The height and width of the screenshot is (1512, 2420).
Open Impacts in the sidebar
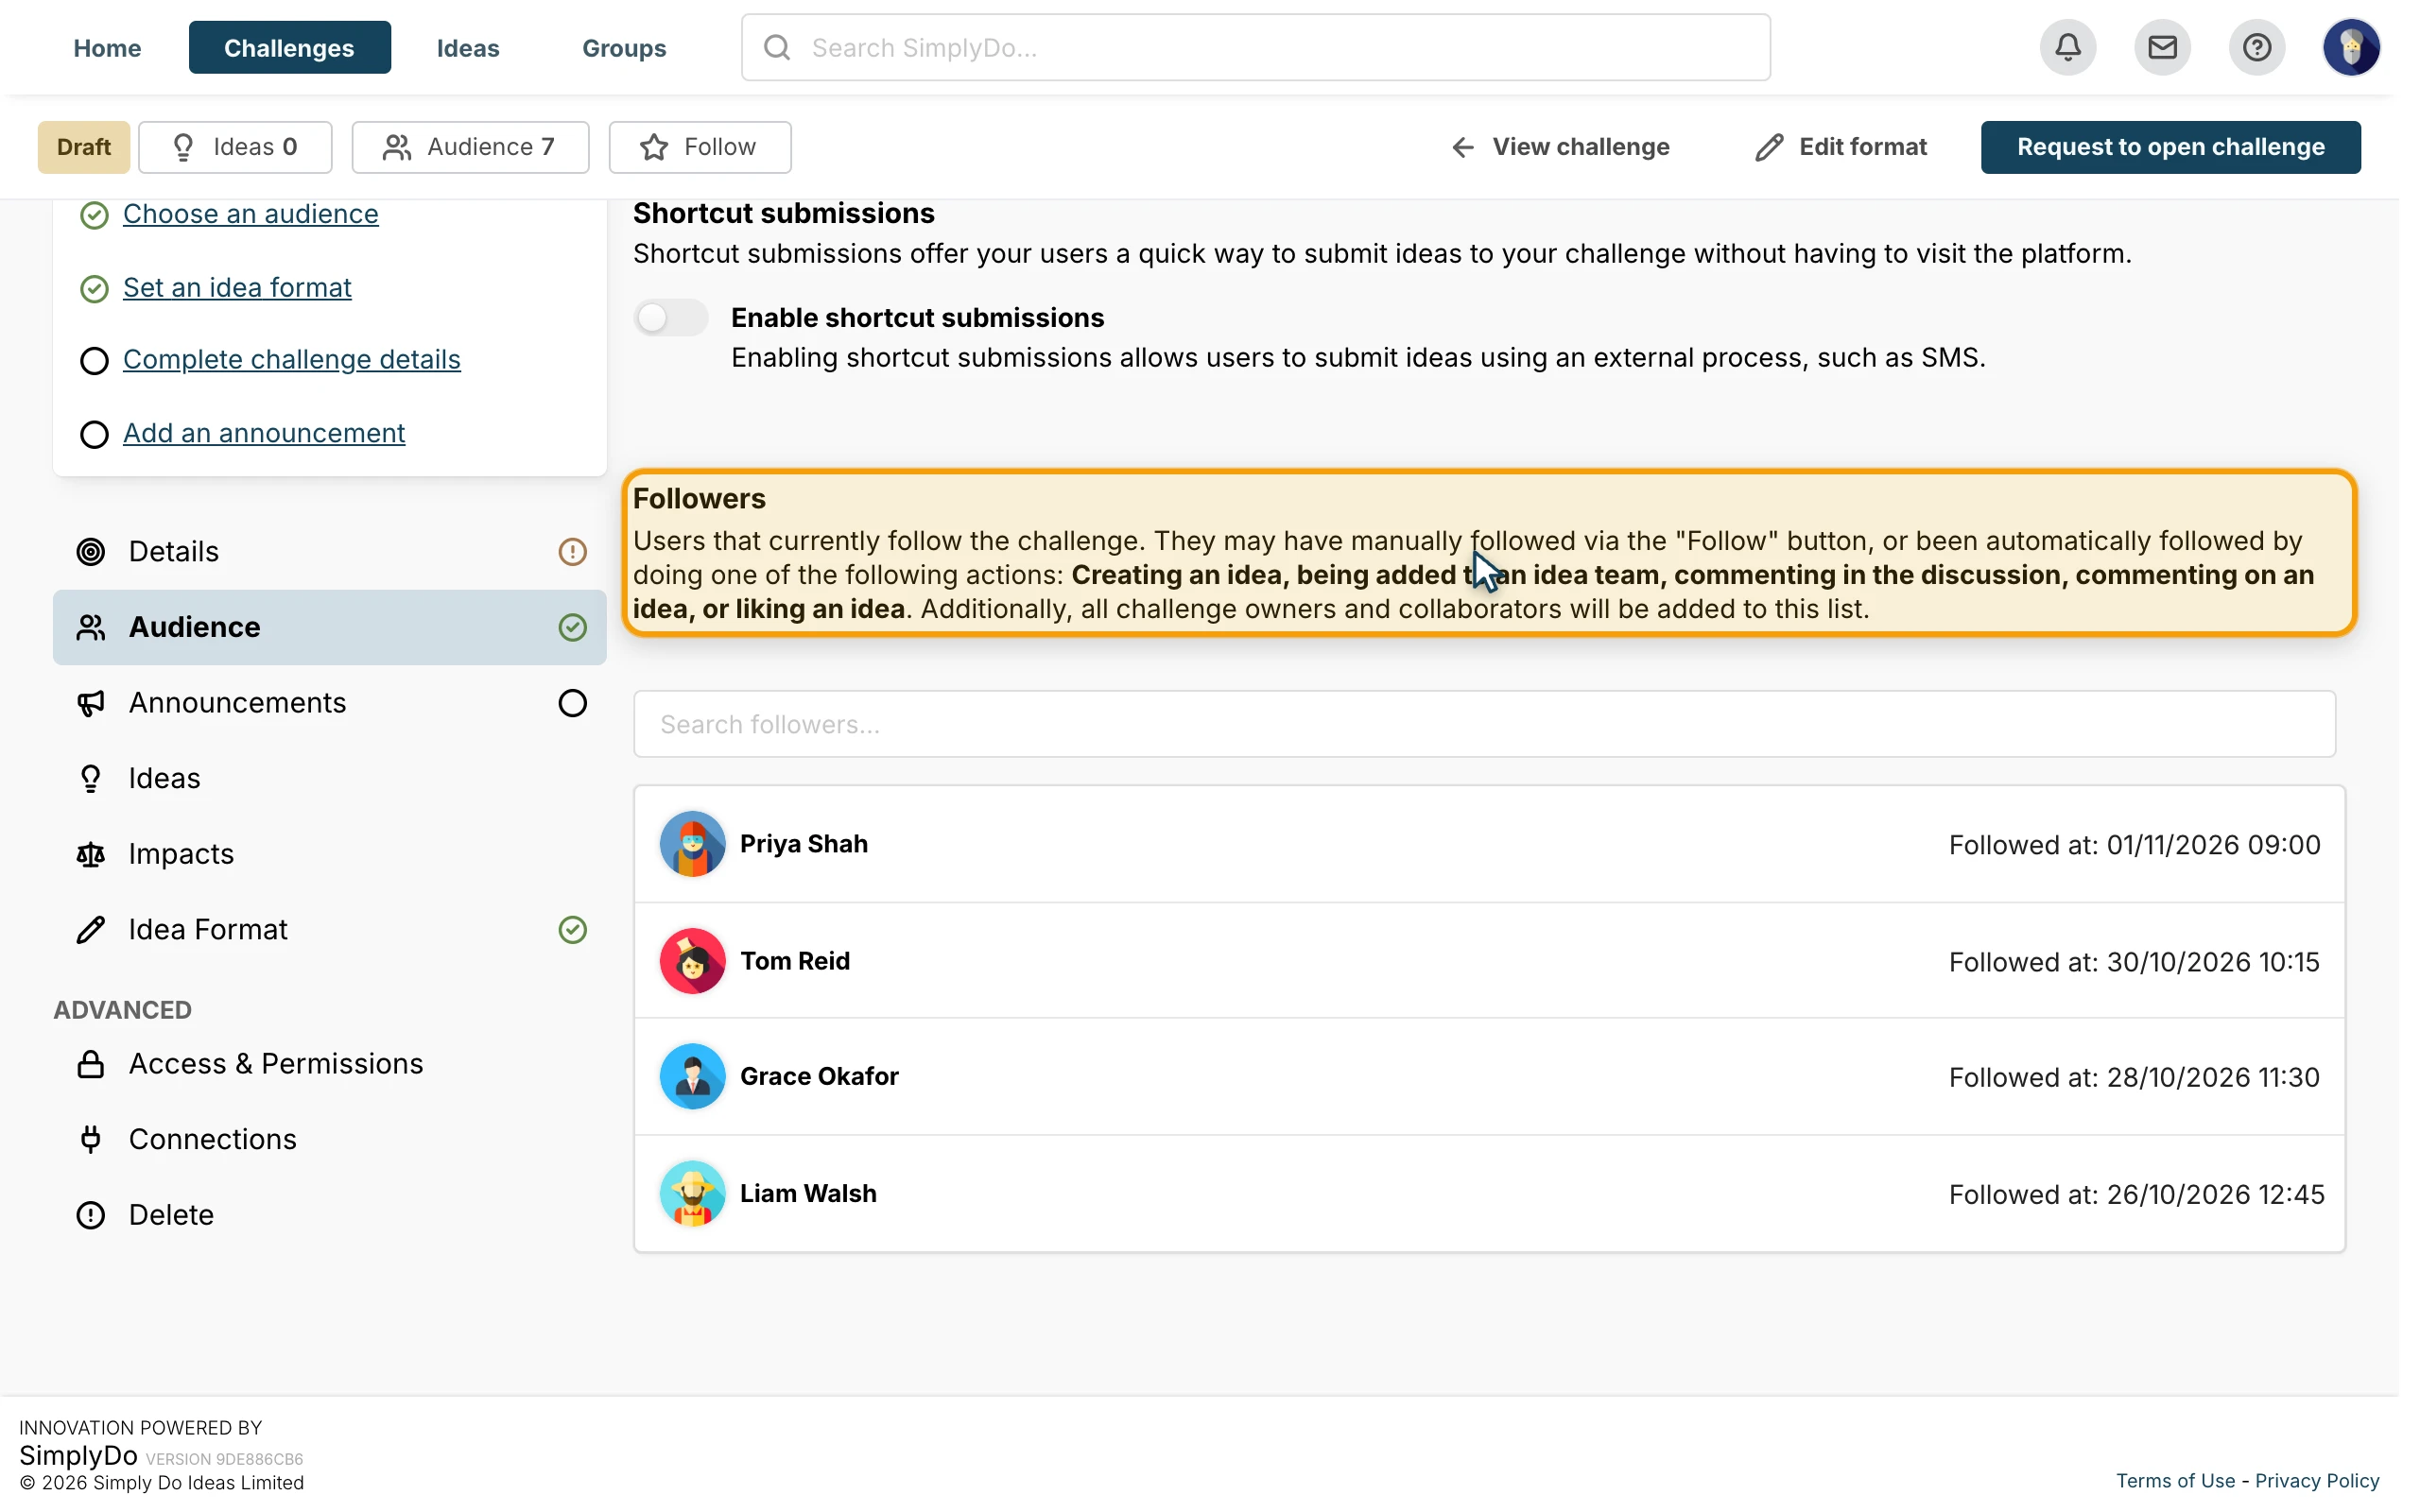coord(329,854)
